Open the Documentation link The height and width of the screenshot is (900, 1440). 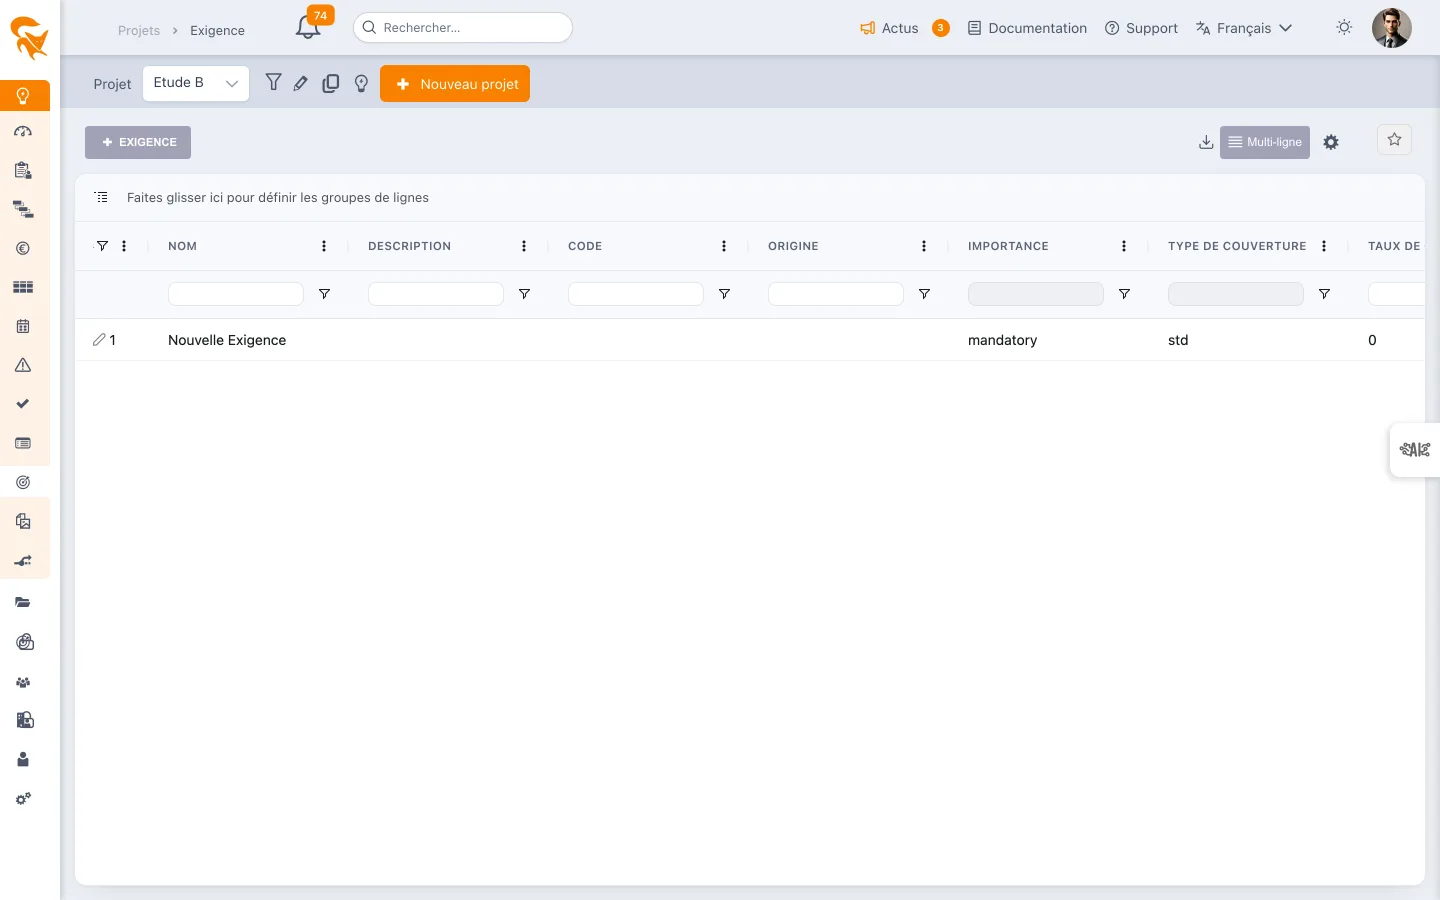(1027, 28)
